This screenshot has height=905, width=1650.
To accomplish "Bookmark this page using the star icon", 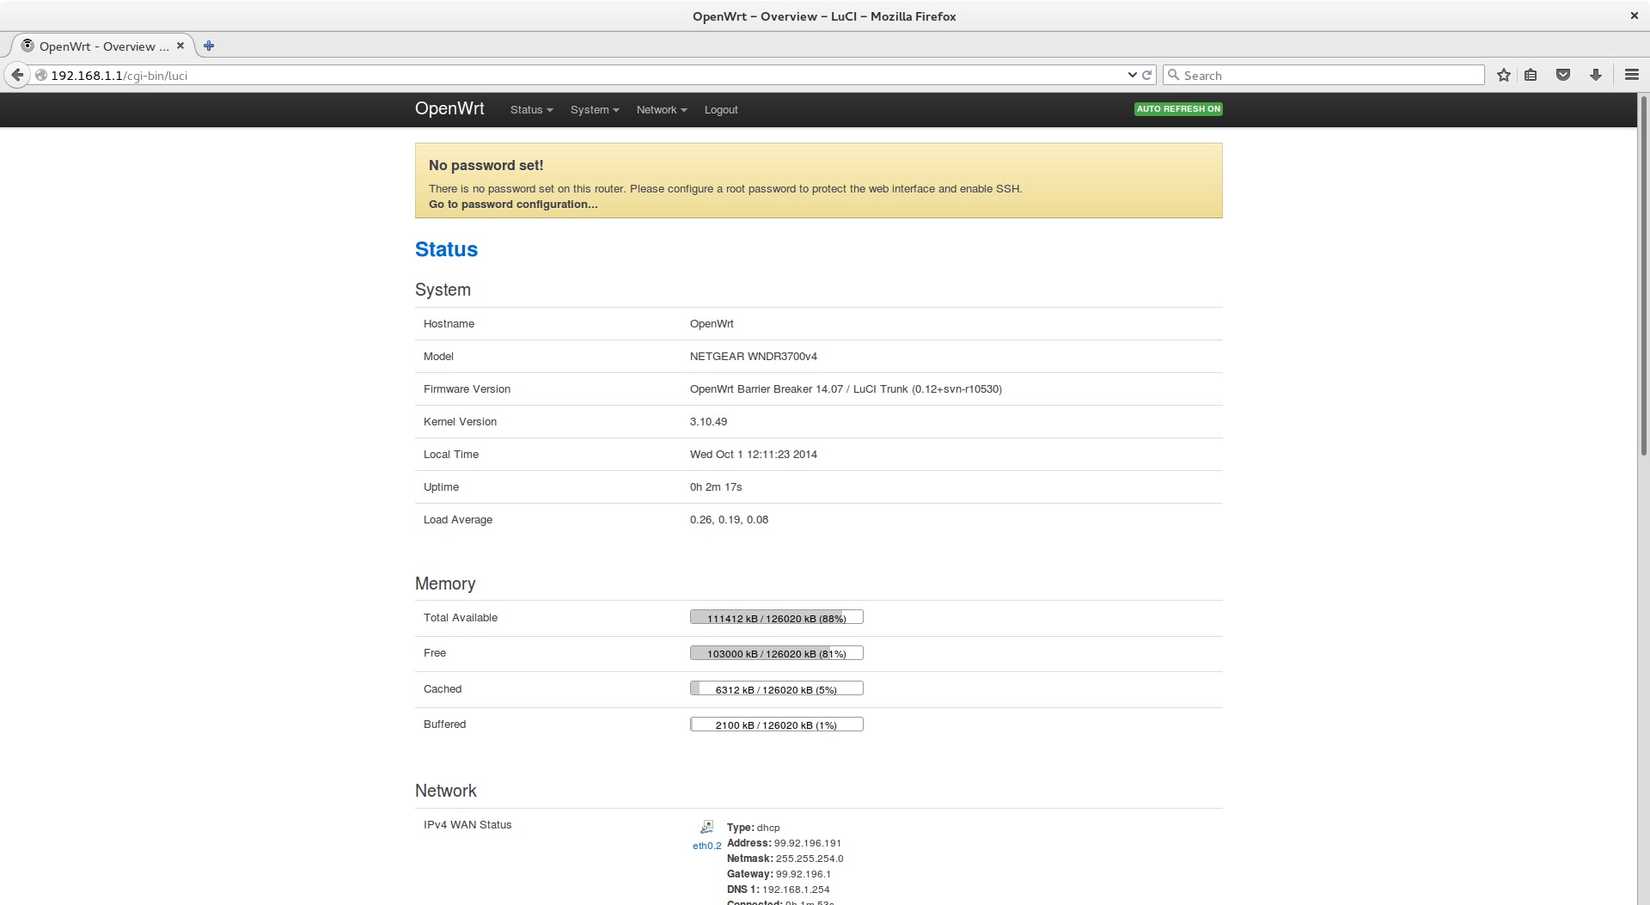I will 1503,74.
